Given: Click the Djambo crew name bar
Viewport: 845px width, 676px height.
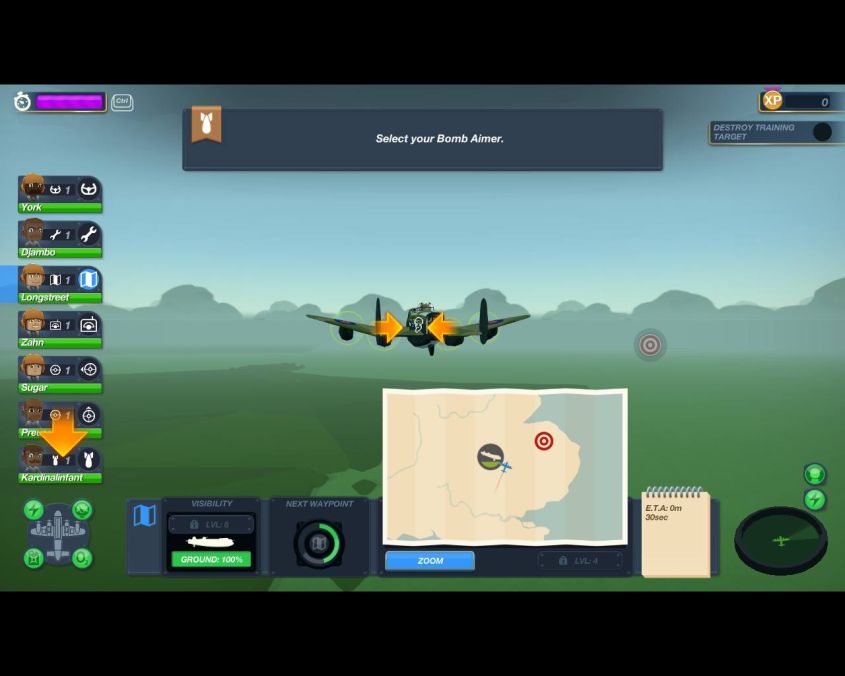Looking at the screenshot, I should (x=60, y=252).
